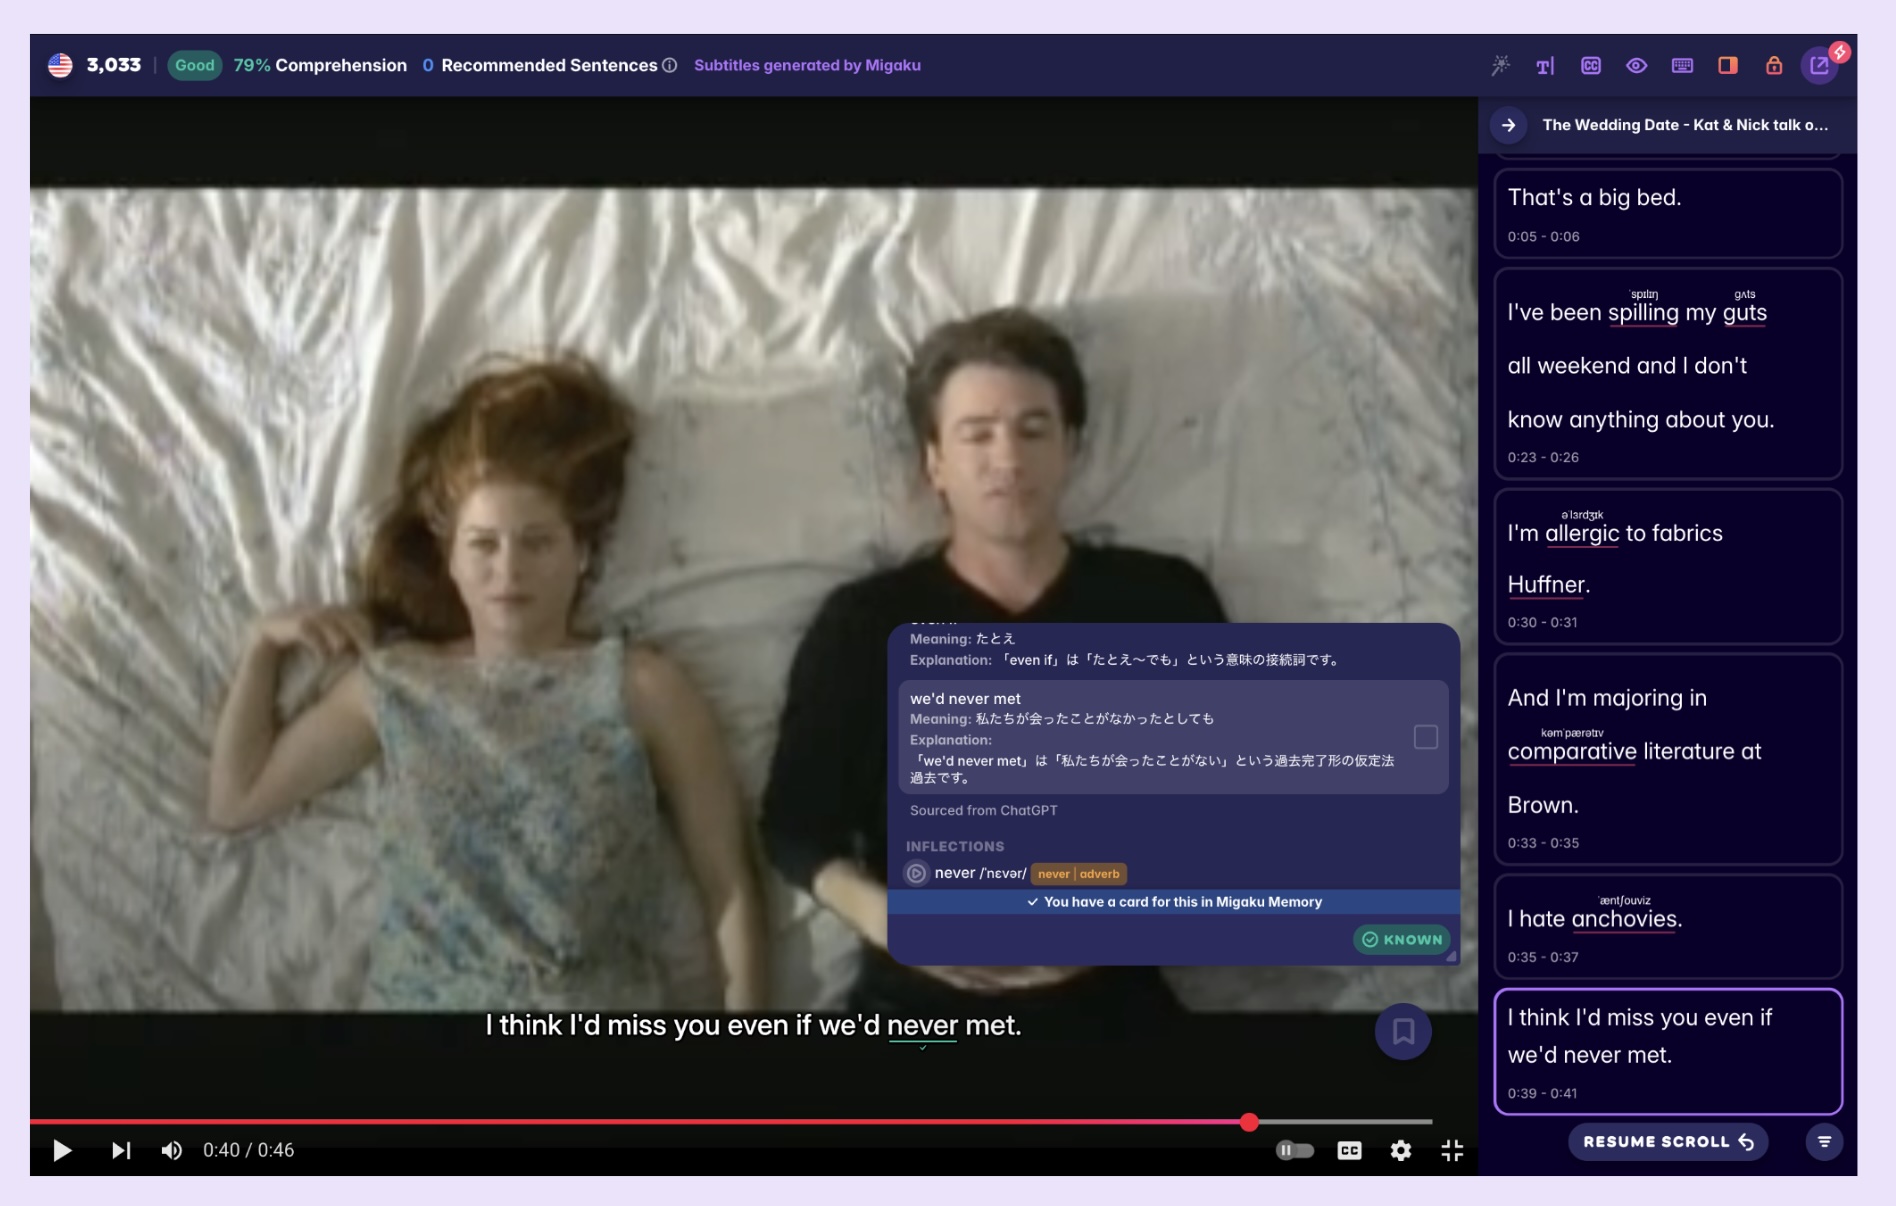Click the word anchovies in the sidebar

point(1624,919)
